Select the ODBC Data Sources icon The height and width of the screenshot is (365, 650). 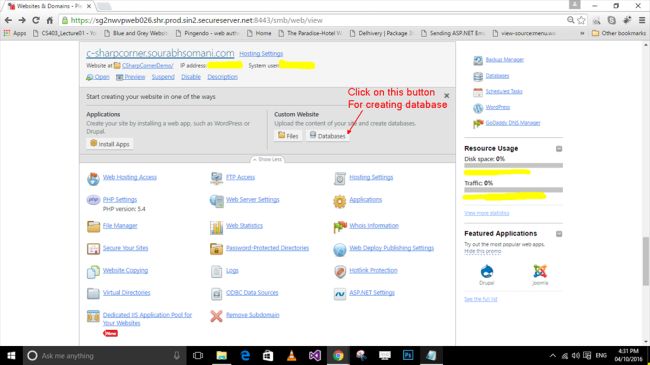[216, 294]
